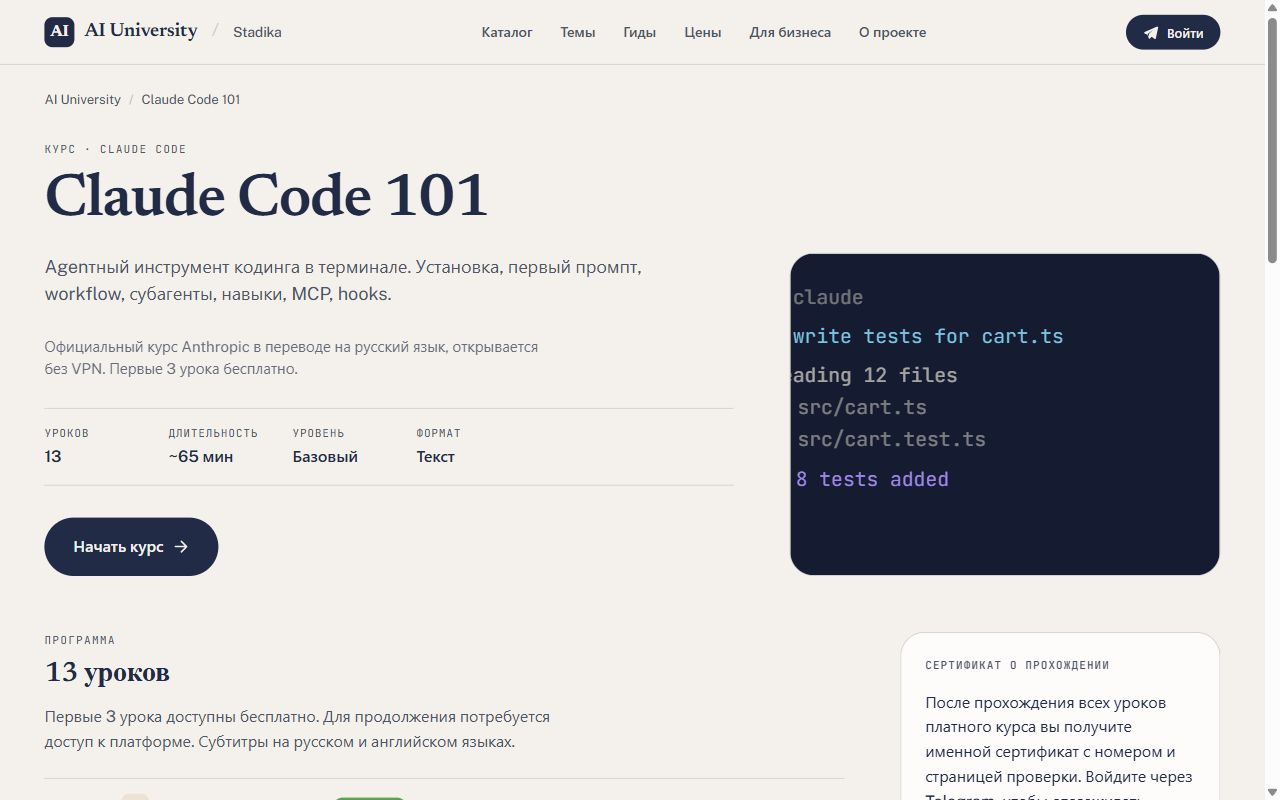Viewport: 1280px width, 800px height.
Task: Click the lesson count "13" under Уроков
Action: [x=53, y=457]
